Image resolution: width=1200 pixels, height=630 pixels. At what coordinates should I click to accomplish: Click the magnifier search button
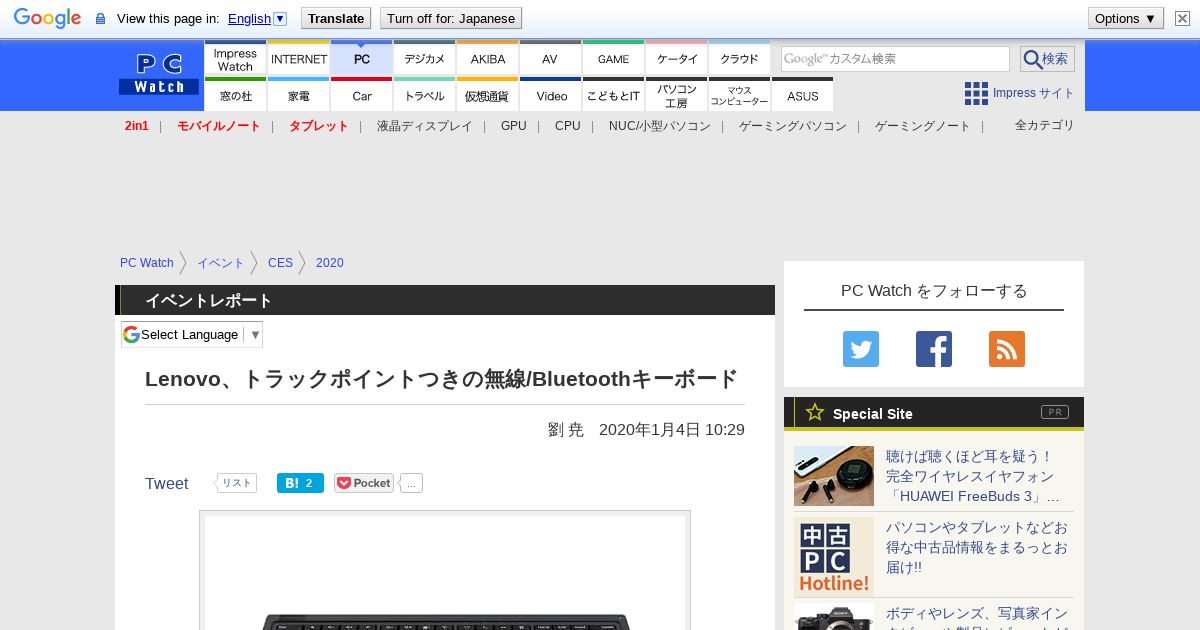click(1047, 59)
